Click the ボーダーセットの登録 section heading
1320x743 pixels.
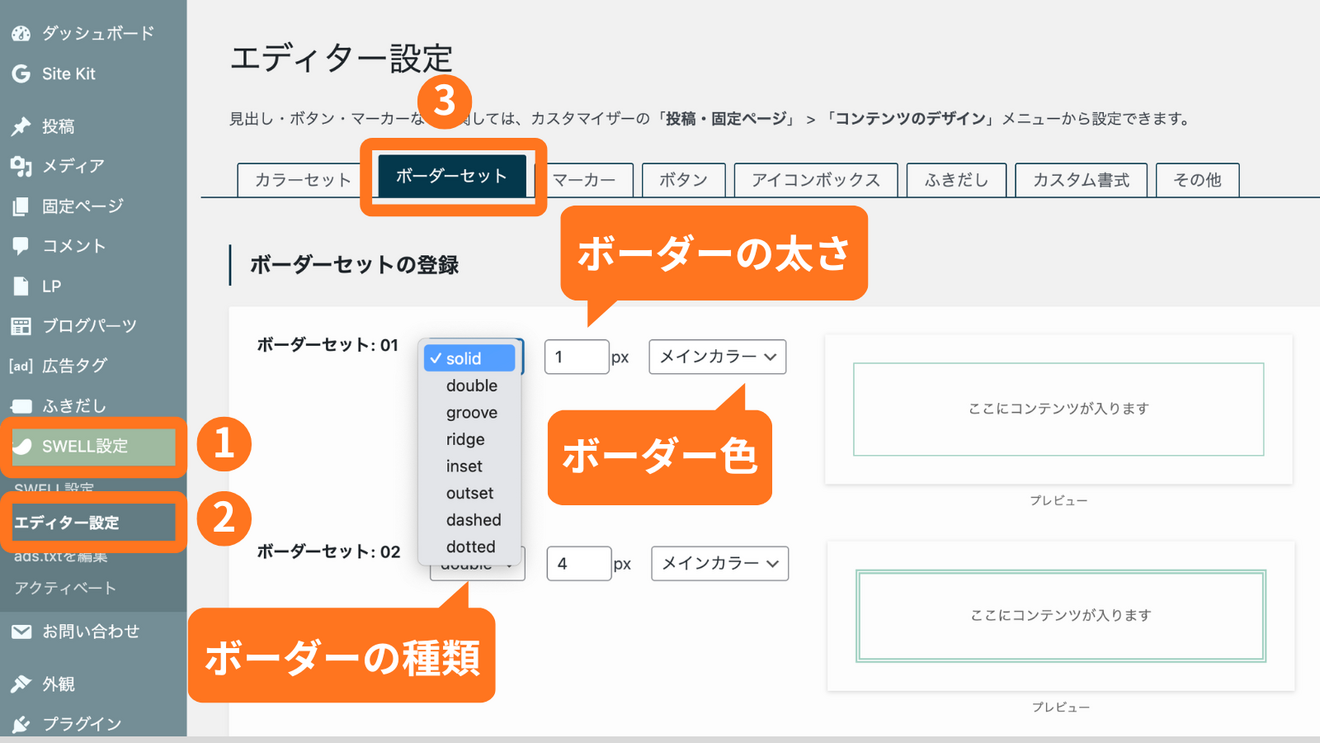(x=354, y=265)
